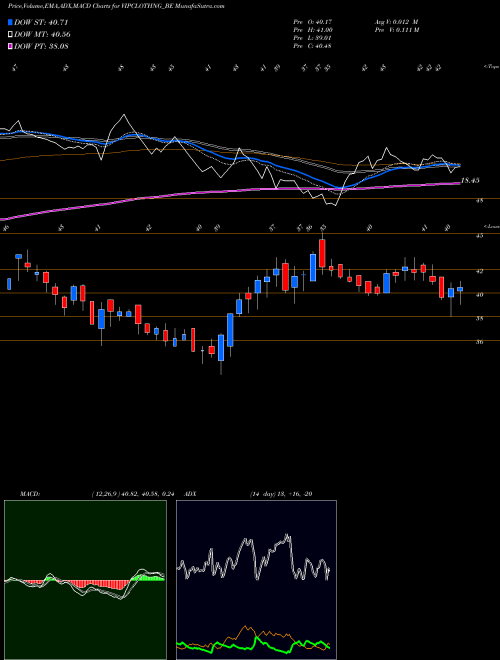500x660 pixels.
Task: Click the magenta DOW PT legend swatch
Action: coord(10,46)
